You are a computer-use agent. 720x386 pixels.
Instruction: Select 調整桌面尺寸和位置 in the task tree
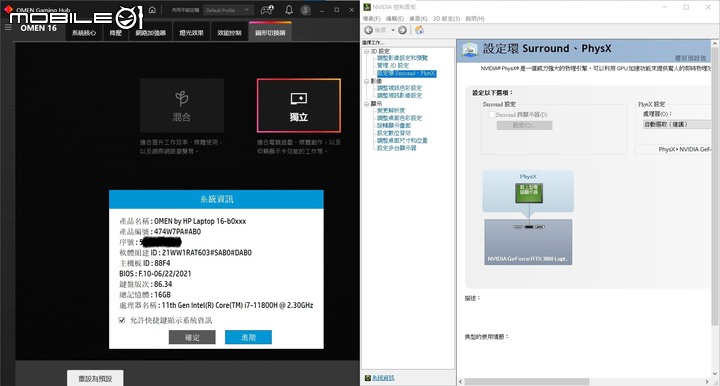[x=402, y=140]
